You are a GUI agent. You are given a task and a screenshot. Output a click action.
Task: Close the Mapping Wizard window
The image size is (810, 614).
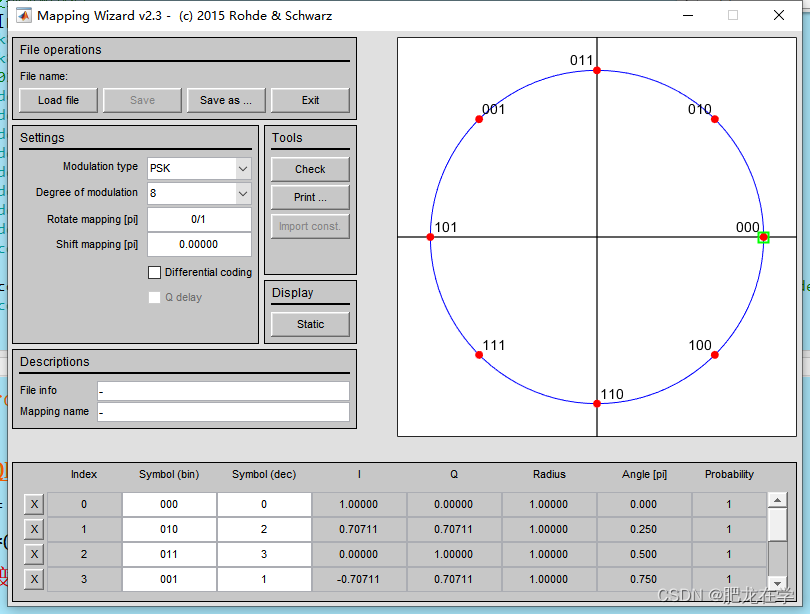(x=779, y=15)
